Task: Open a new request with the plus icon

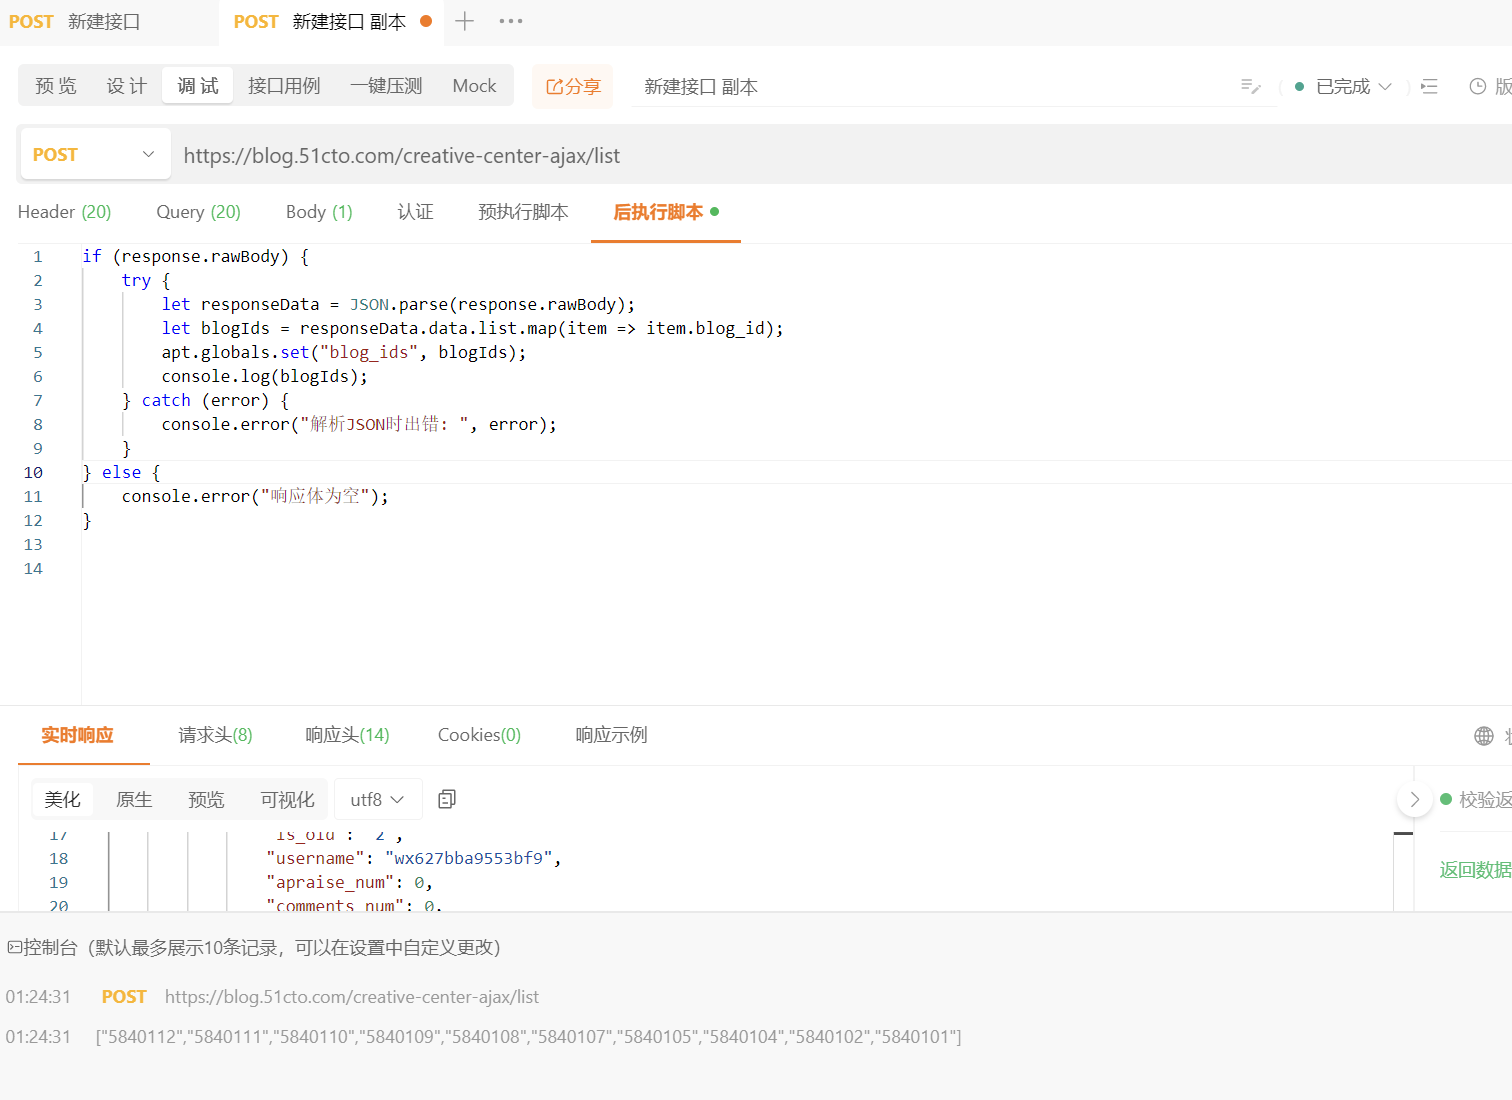Action: pyautogui.click(x=464, y=21)
